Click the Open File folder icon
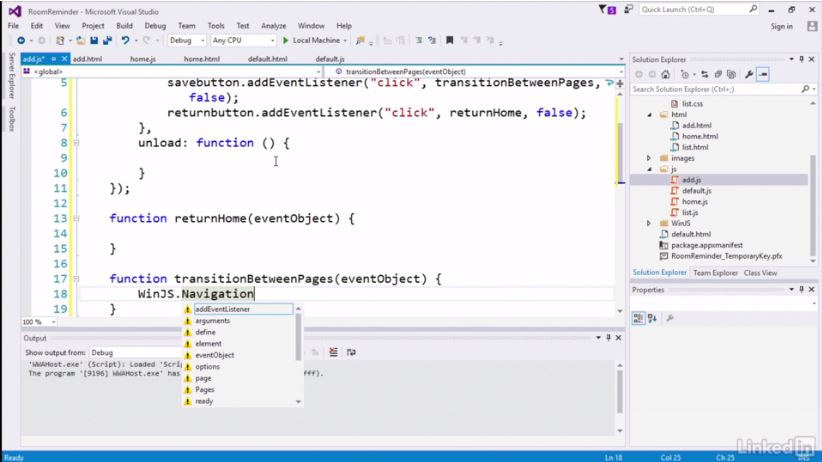 (x=81, y=40)
